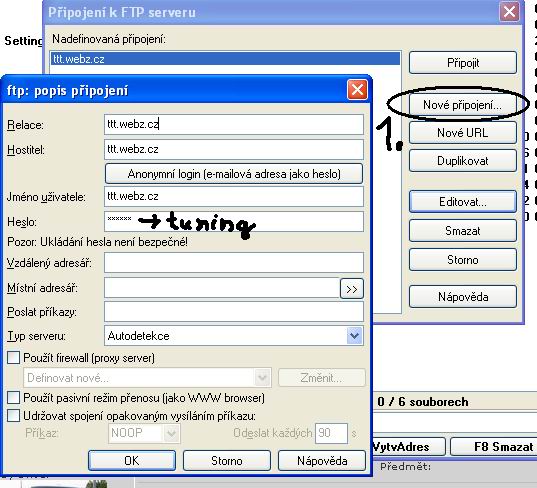Open the NOOP příkaz dropdown
The image size is (537, 488).
171,434
